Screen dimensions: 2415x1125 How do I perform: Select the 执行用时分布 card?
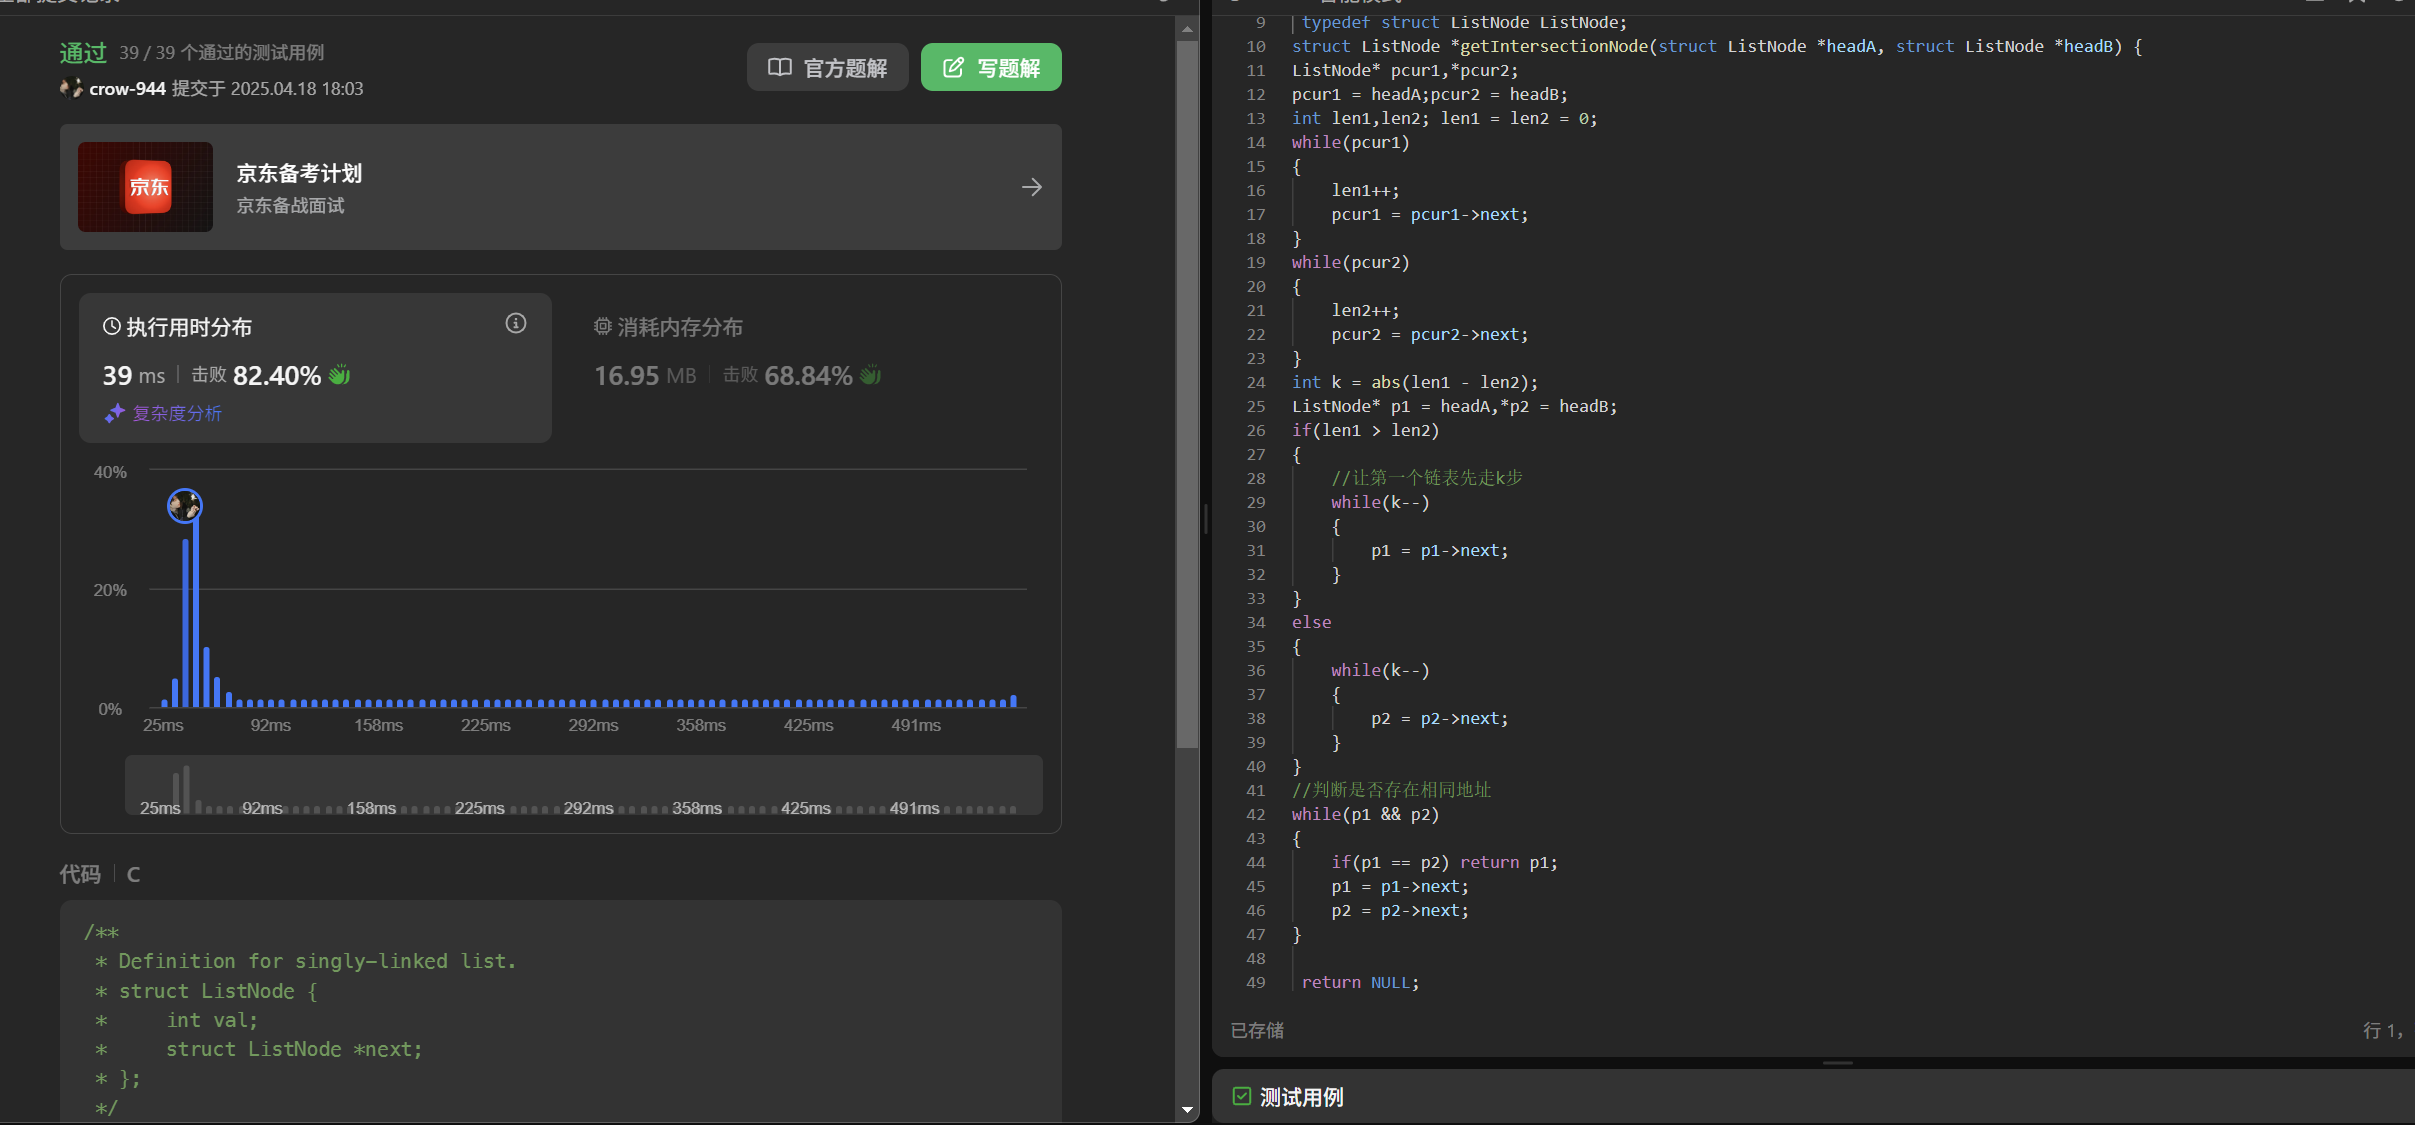[315, 367]
